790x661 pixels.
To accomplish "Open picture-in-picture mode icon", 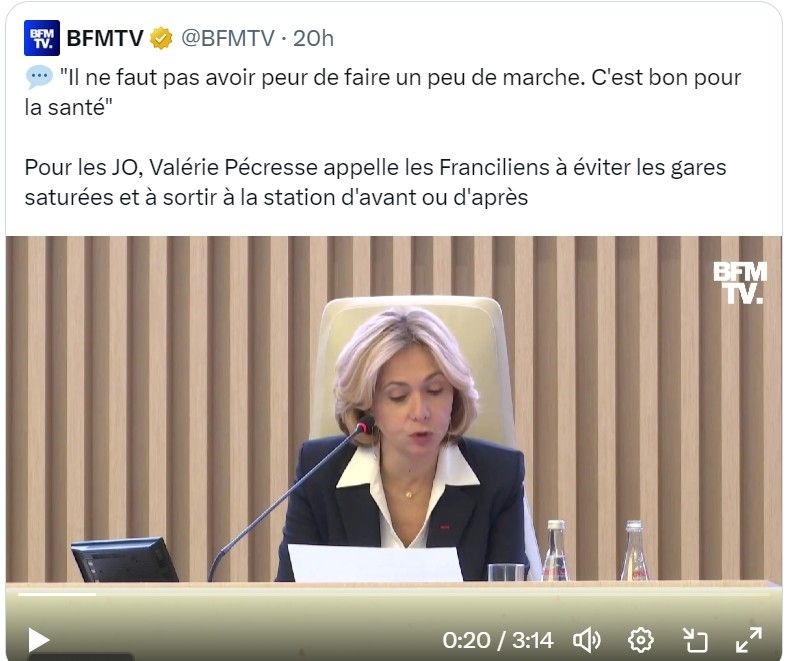I will pyautogui.click(x=695, y=640).
